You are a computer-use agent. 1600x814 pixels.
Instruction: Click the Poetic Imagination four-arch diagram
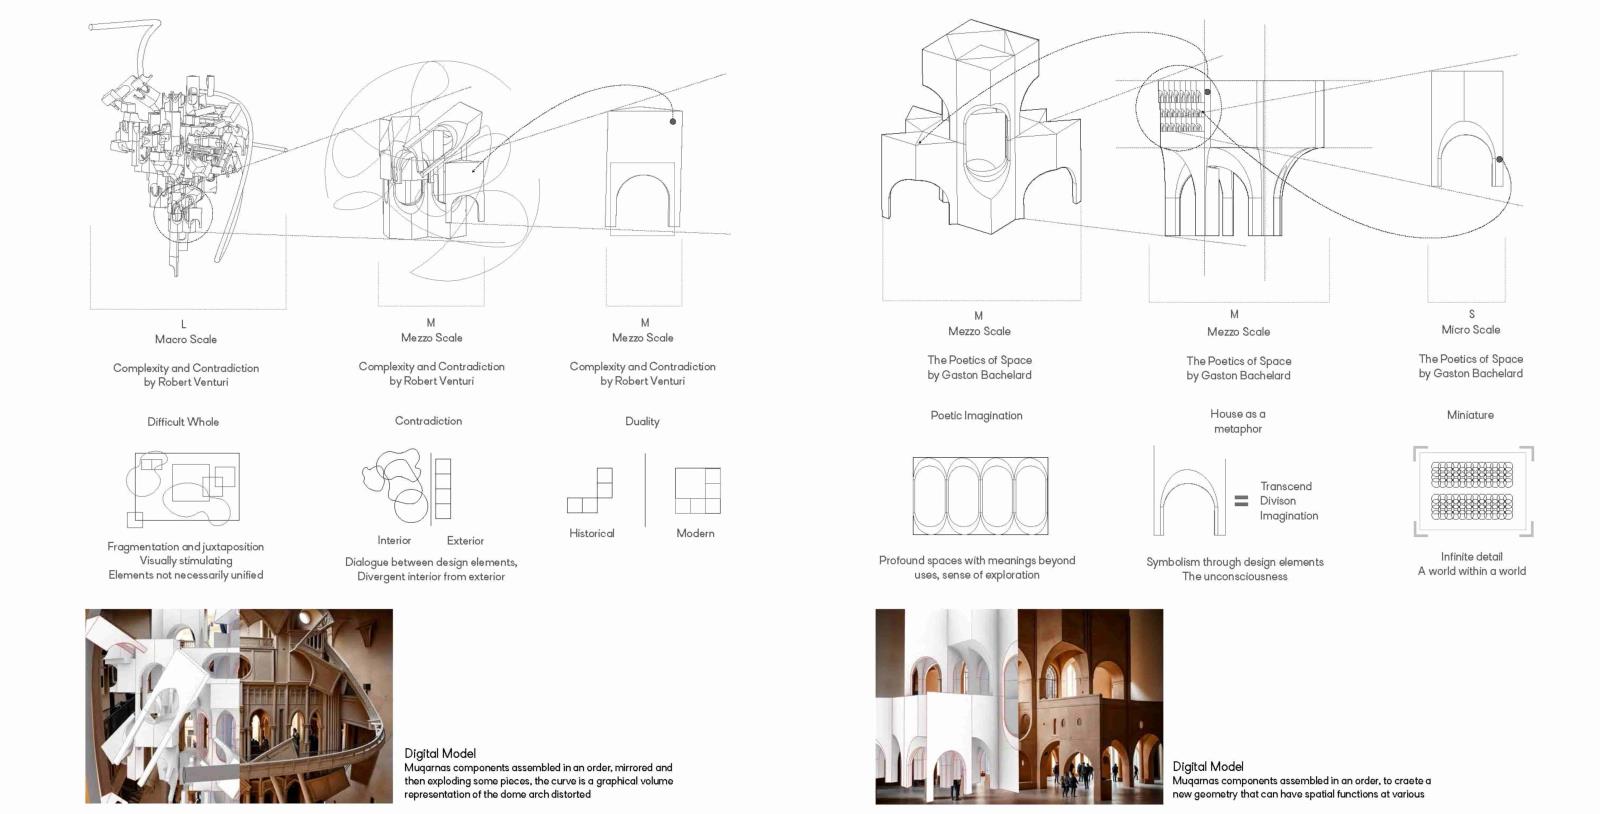point(980,496)
